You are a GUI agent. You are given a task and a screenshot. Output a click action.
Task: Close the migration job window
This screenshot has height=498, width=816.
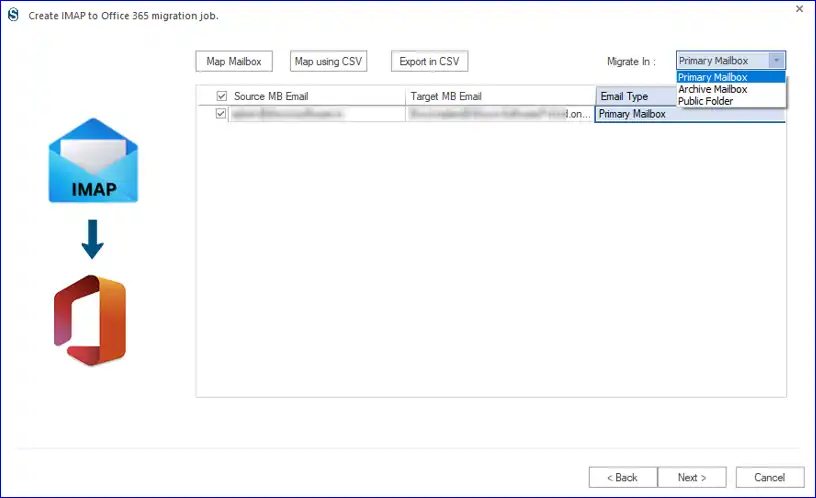[800, 9]
